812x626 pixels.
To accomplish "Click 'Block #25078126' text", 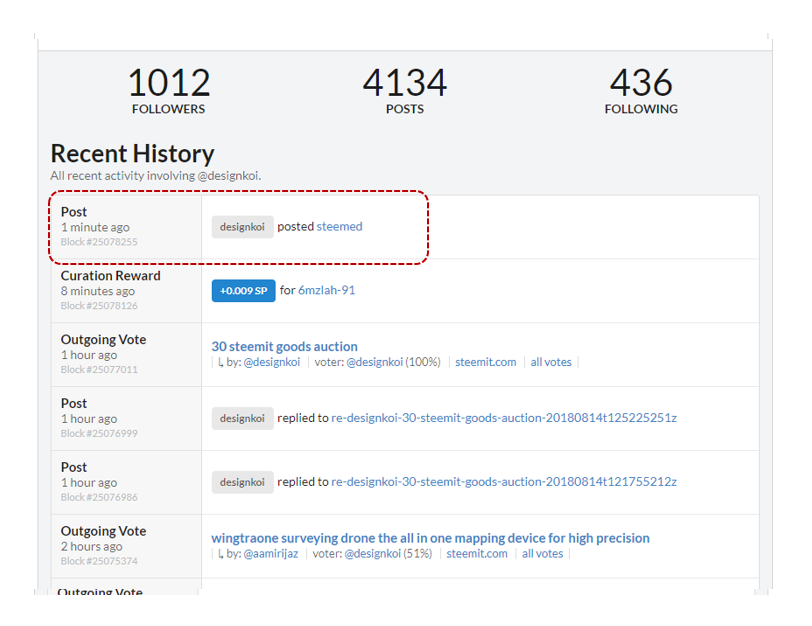I will point(99,305).
